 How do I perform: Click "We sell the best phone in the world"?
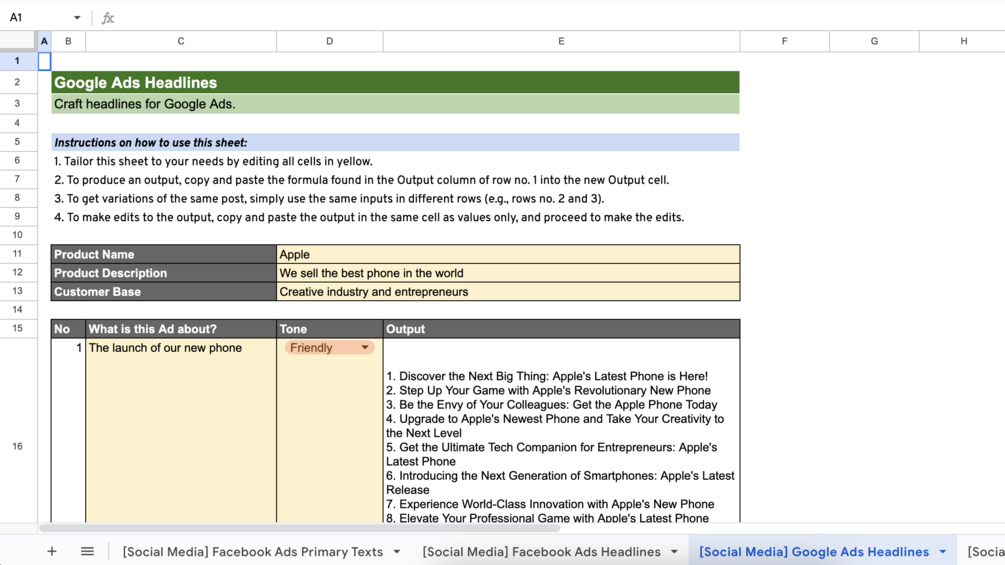pyautogui.click(x=508, y=273)
